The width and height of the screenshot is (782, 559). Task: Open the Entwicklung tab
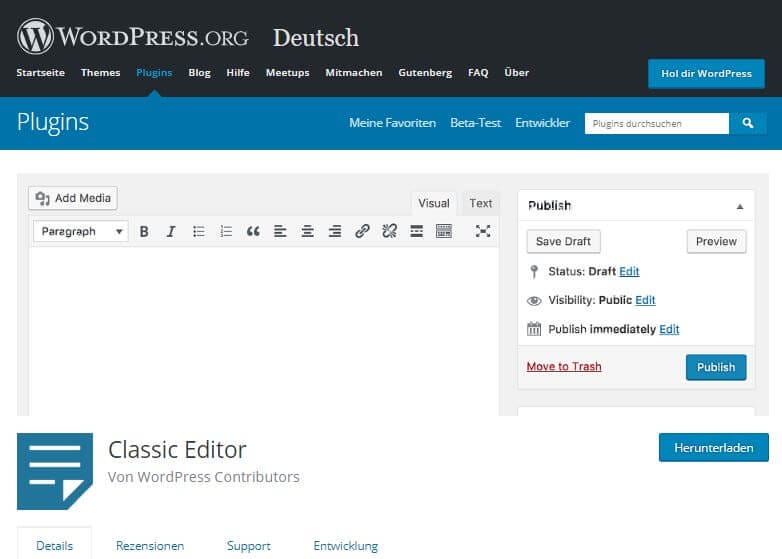point(346,546)
